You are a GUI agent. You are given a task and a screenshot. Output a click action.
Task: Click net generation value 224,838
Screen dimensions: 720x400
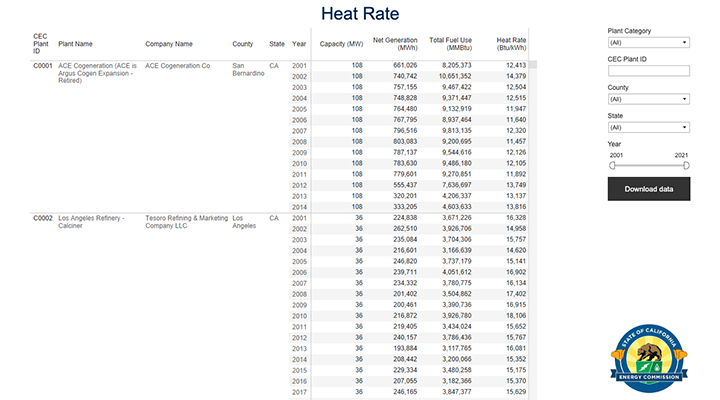[x=405, y=218]
